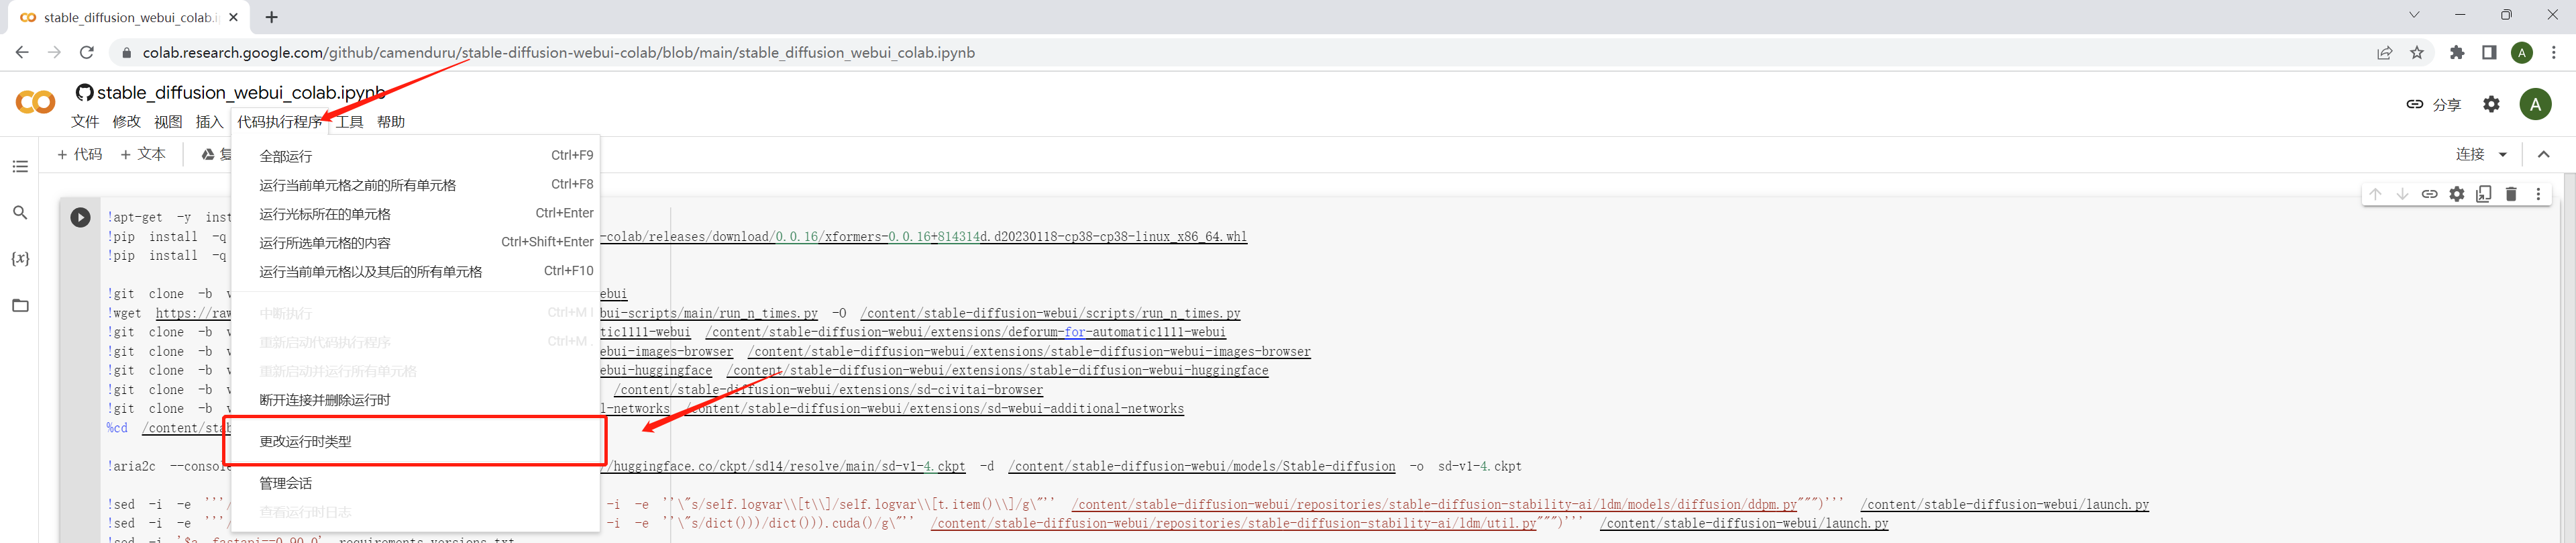
Task: Open tab search chevron in title bar
Action: [2413, 15]
